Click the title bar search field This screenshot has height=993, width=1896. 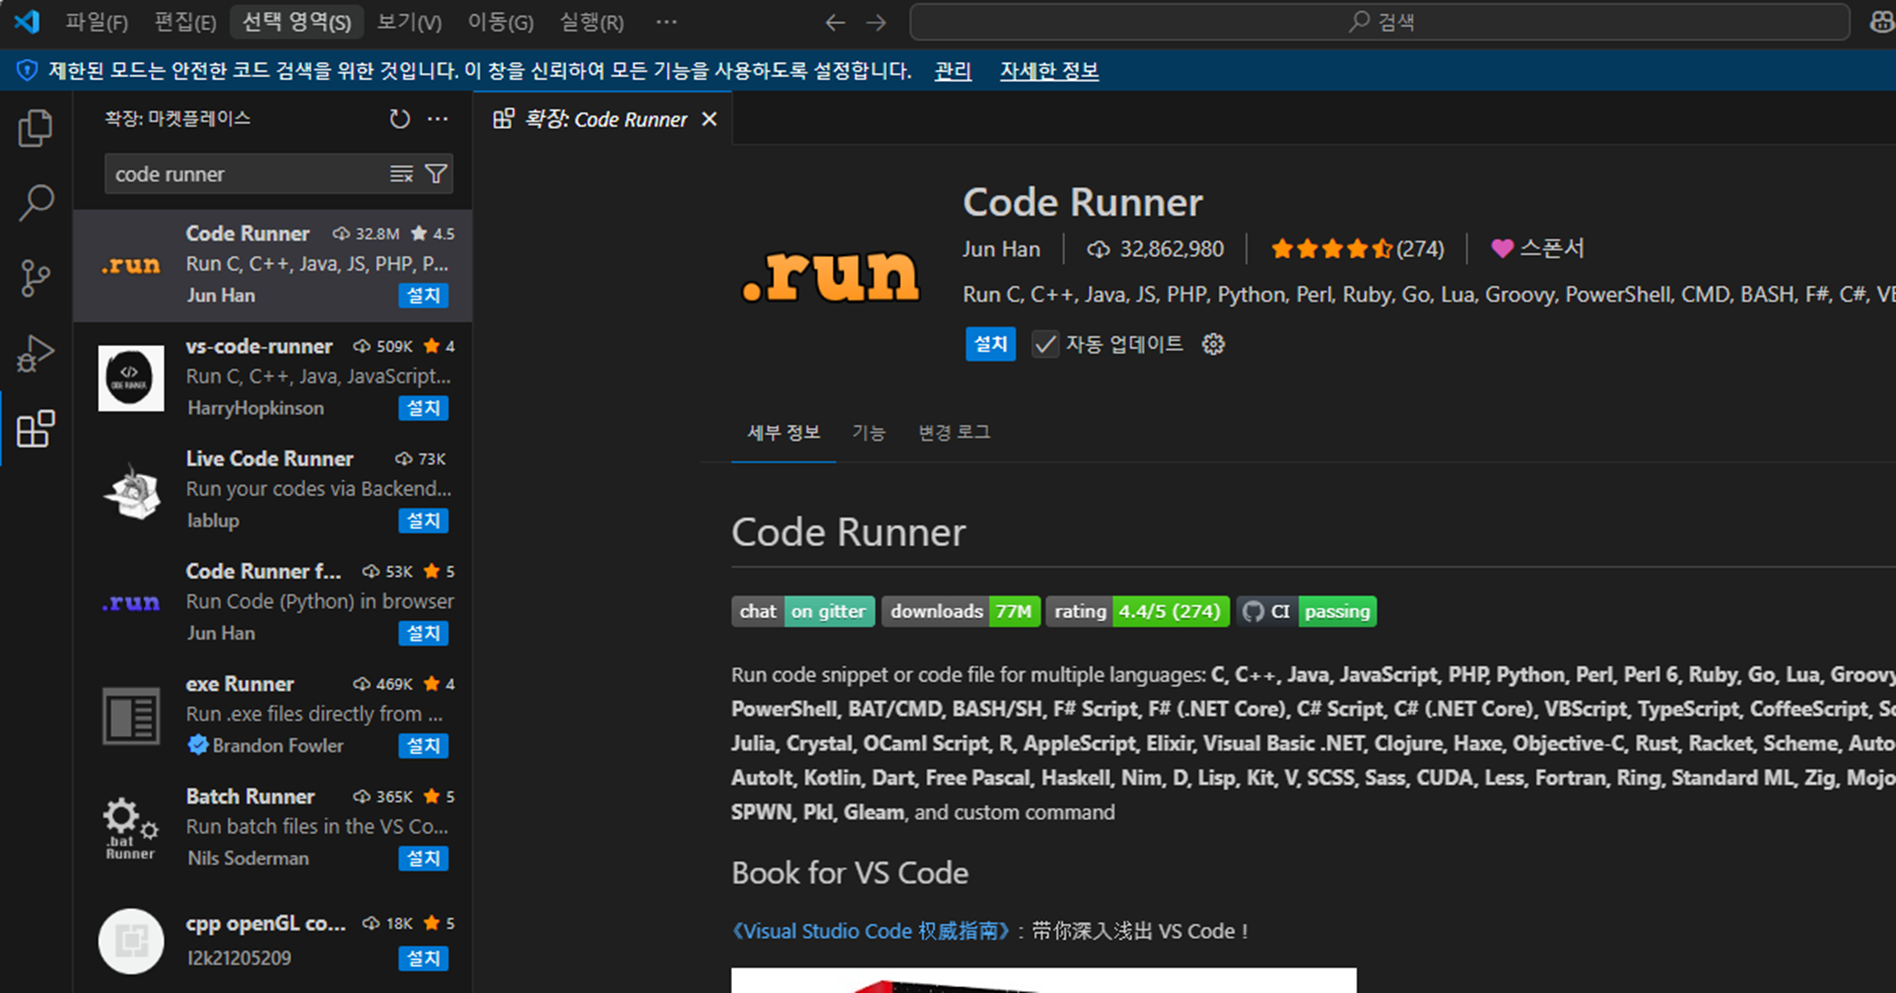tap(1380, 22)
